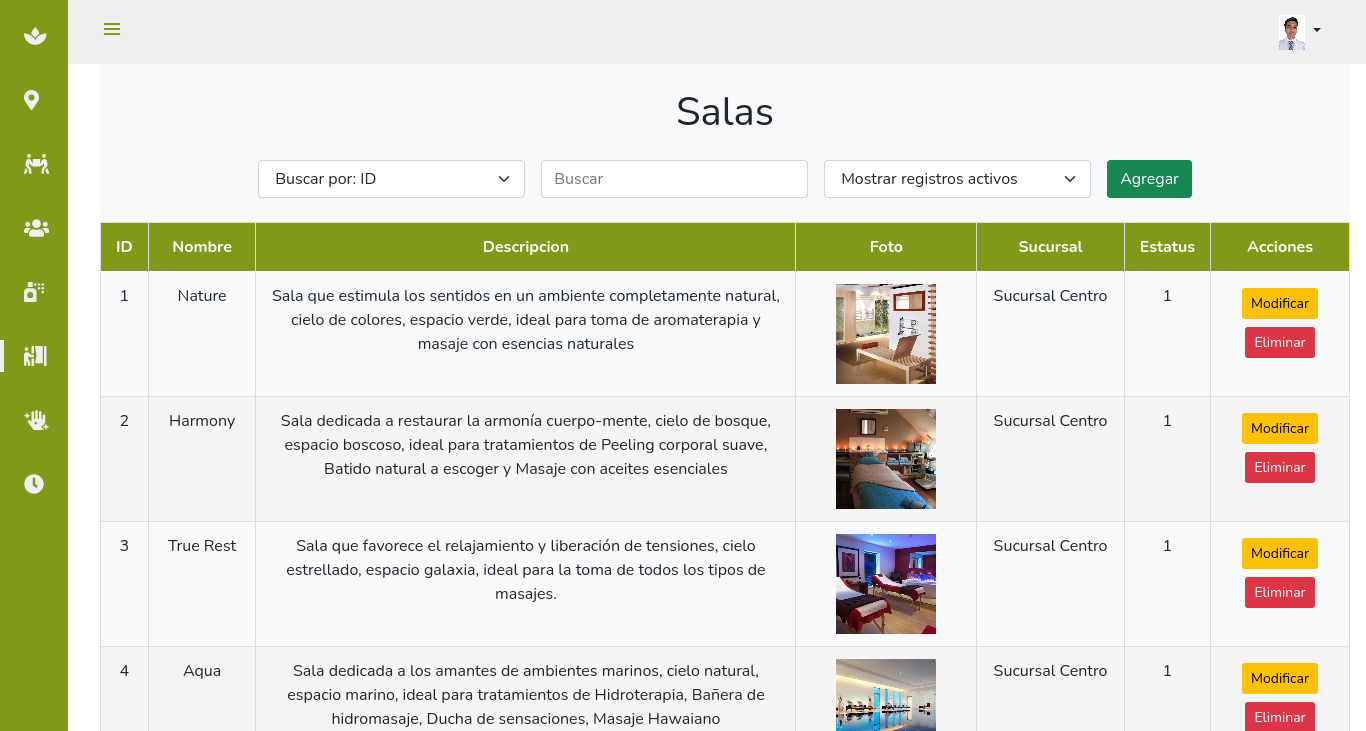This screenshot has height=731, width=1366.
Task: Open the sparkling hand services icon
Action: tap(36, 420)
